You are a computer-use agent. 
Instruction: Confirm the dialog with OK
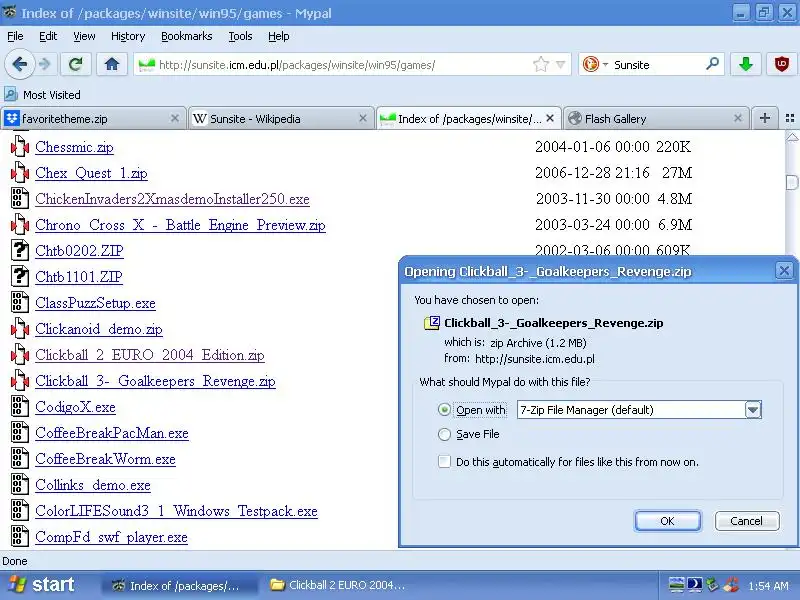point(667,521)
